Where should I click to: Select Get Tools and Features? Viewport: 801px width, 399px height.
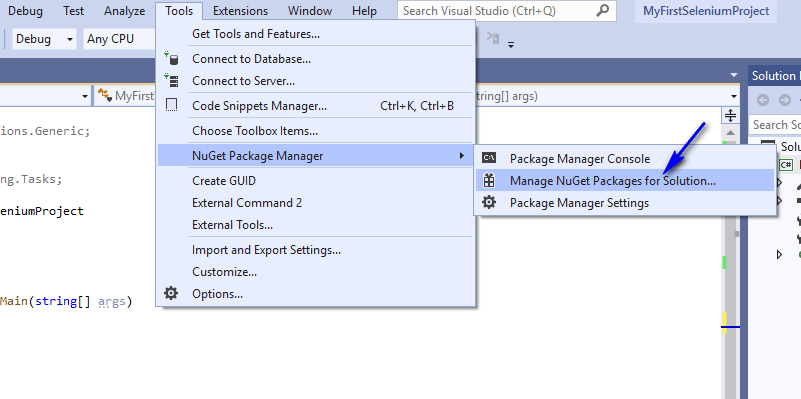pos(316,34)
